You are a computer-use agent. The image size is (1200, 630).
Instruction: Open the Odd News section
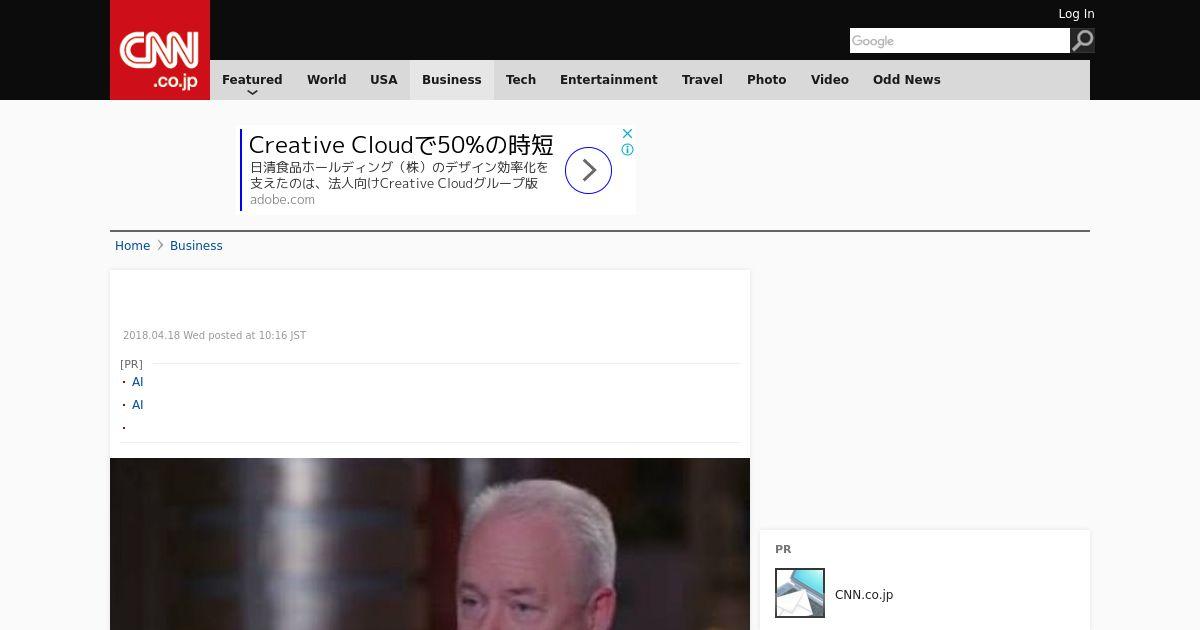tap(907, 80)
